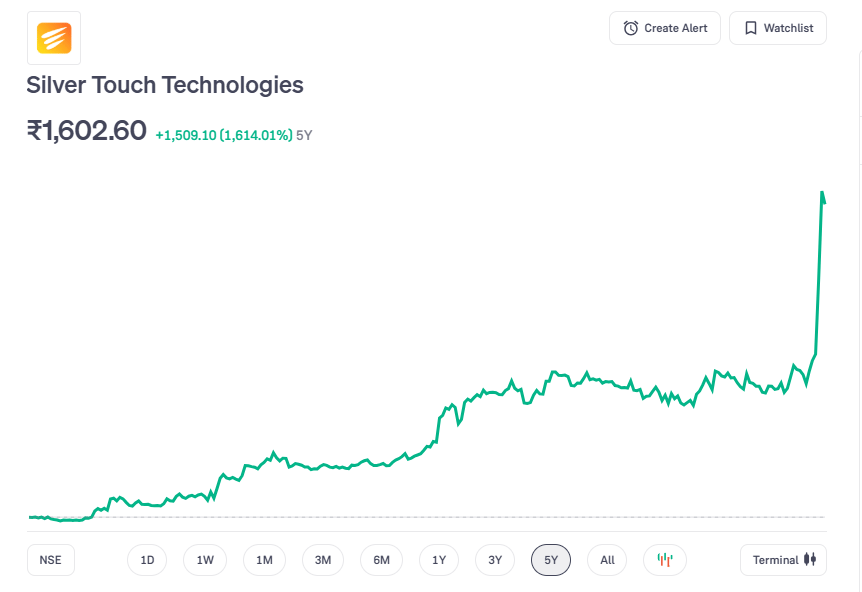Add stock to Watchlist
Screen dimensions: 862x592
click(778, 28)
